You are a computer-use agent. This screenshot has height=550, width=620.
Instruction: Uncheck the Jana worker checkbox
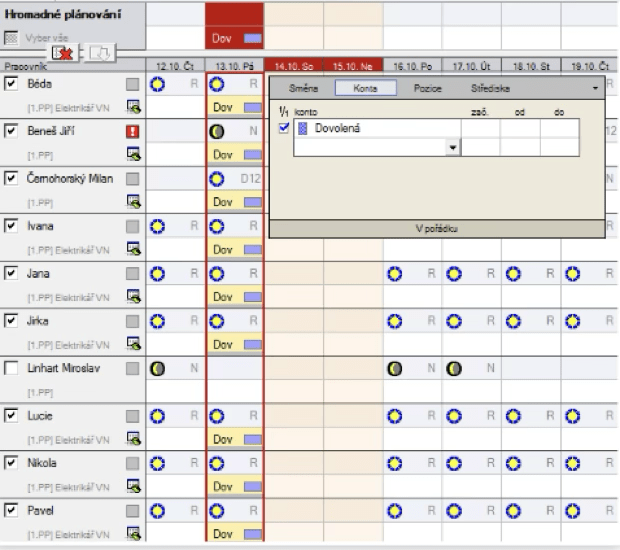11,273
